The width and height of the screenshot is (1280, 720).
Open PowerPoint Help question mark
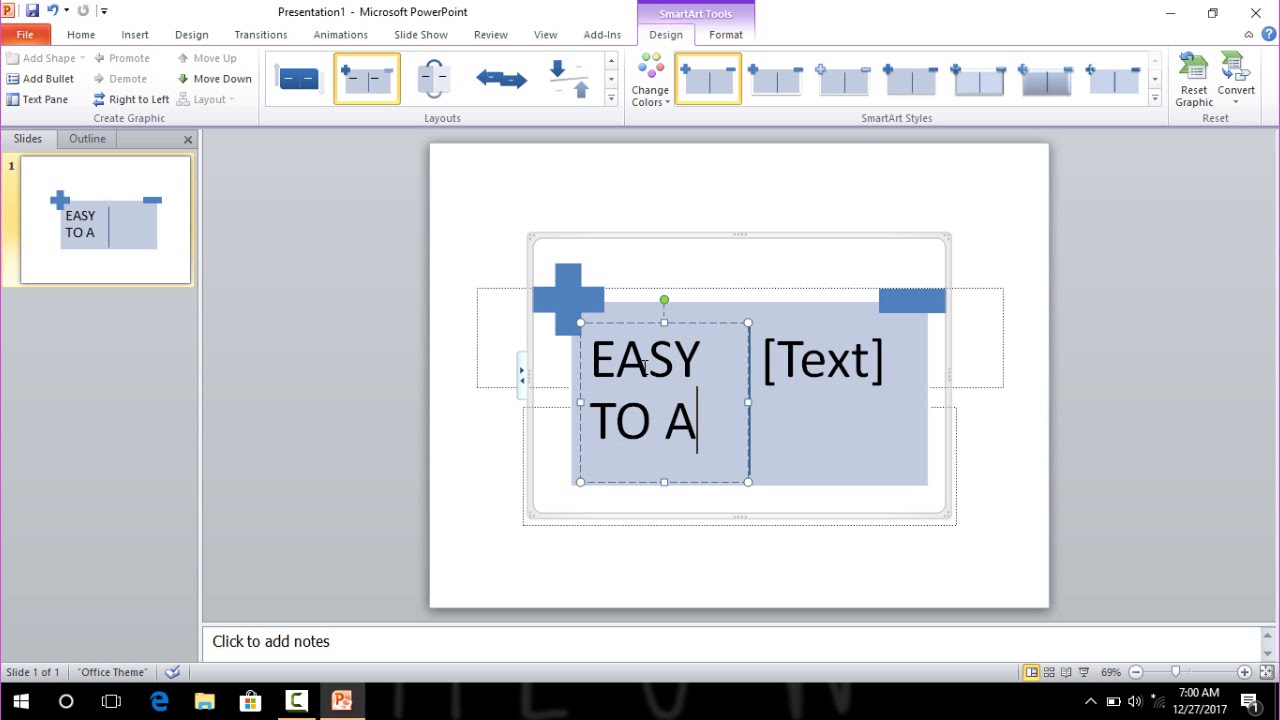point(1268,34)
